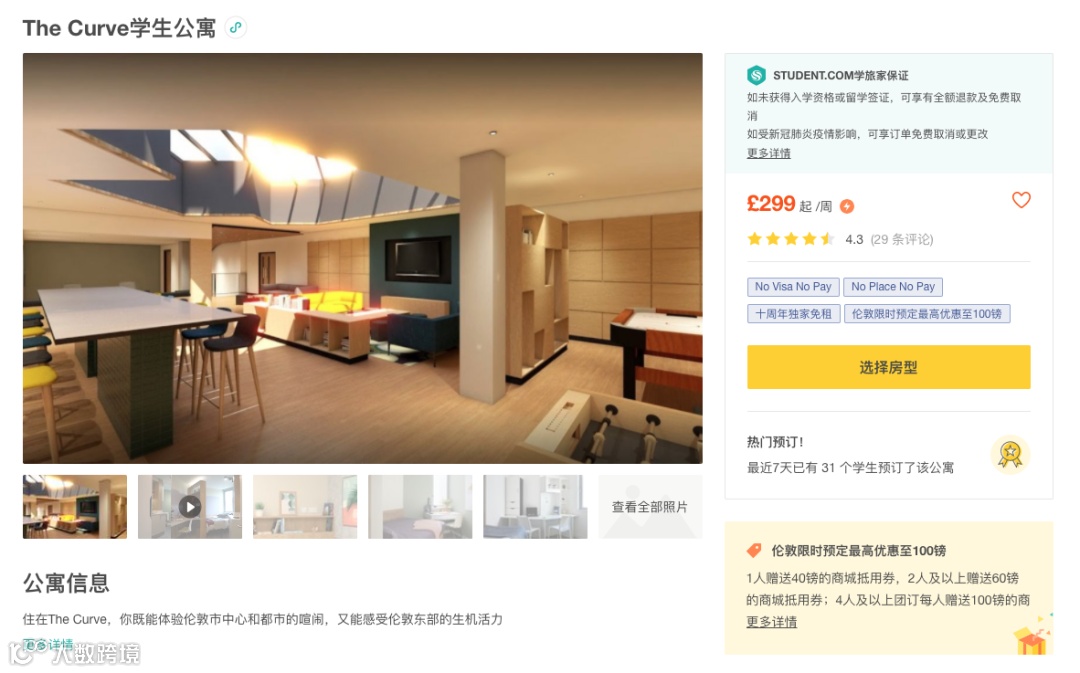Click the 伦敦限时预定最高优惠至100镑 tag

[x=926, y=314]
